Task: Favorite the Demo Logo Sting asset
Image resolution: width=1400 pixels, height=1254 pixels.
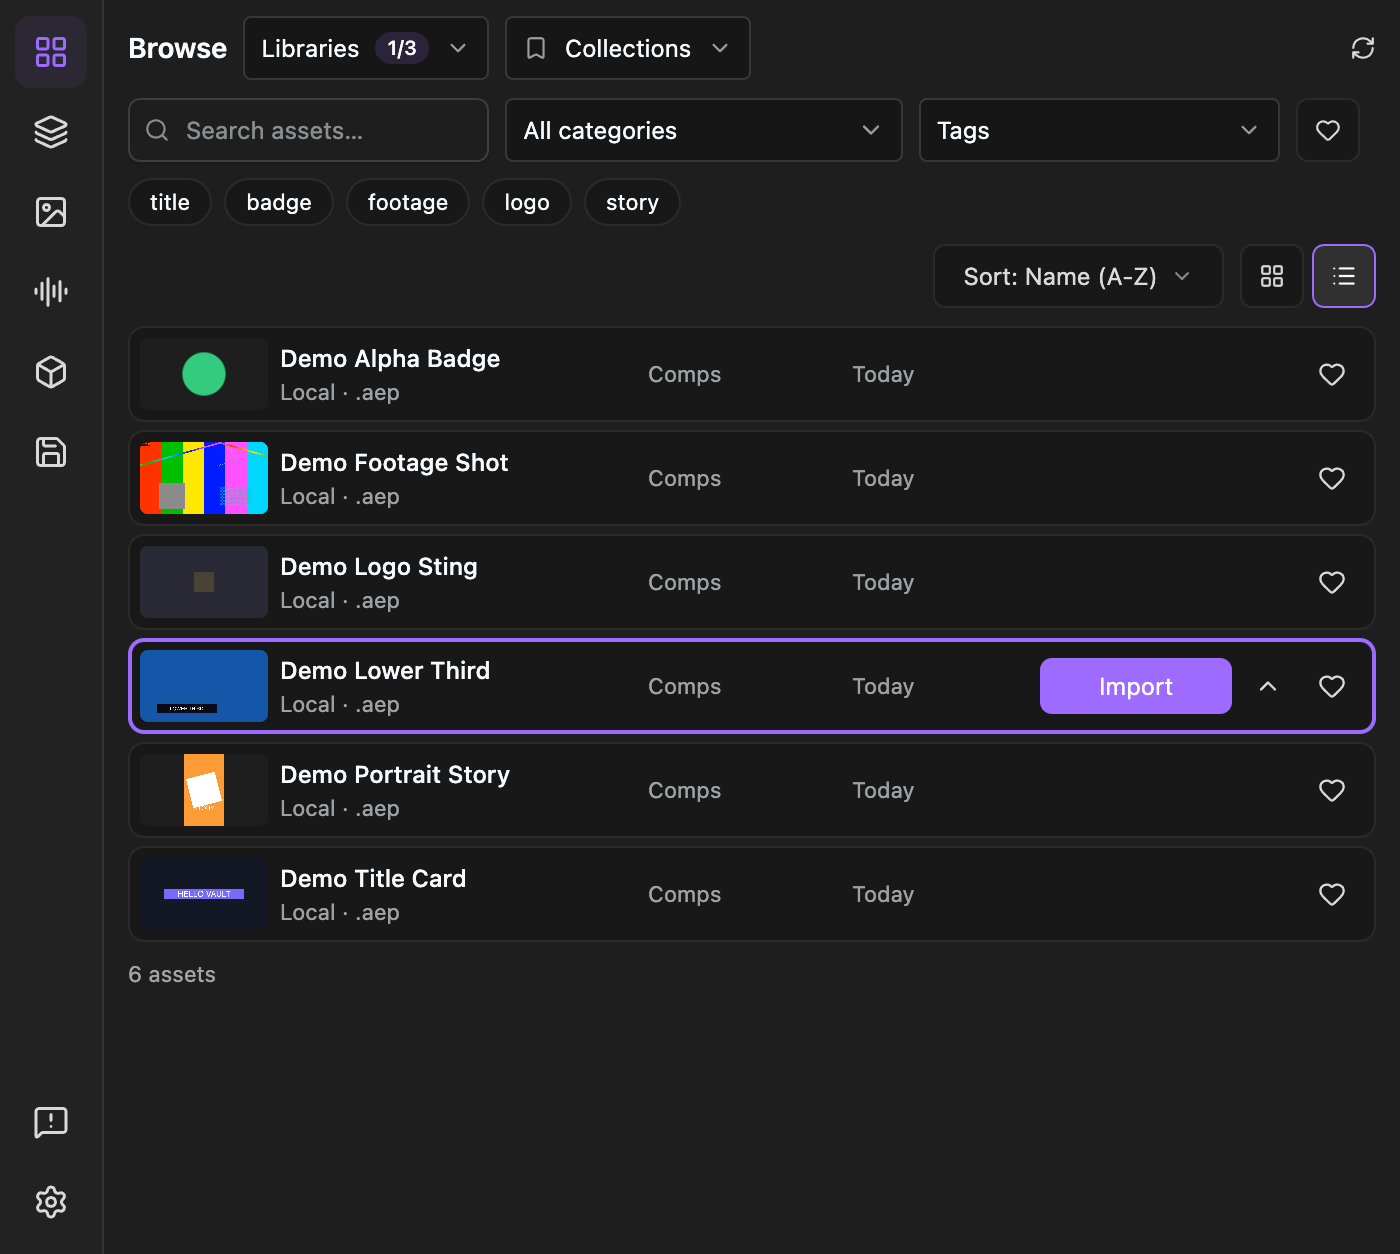Action: (1332, 582)
